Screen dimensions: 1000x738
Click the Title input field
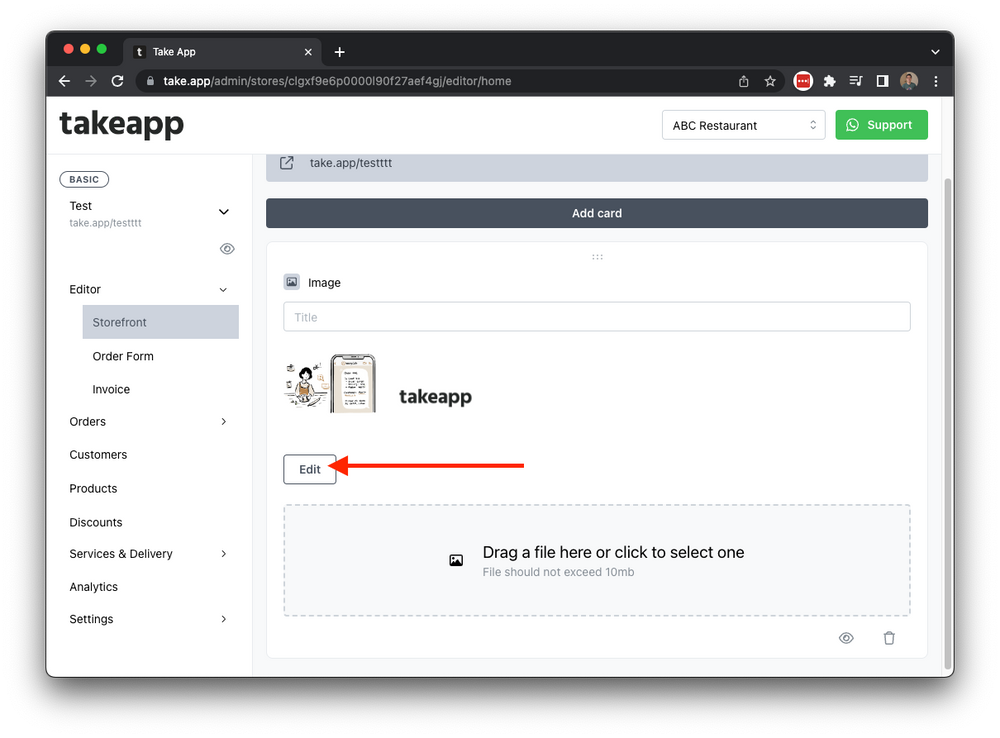coord(596,317)
